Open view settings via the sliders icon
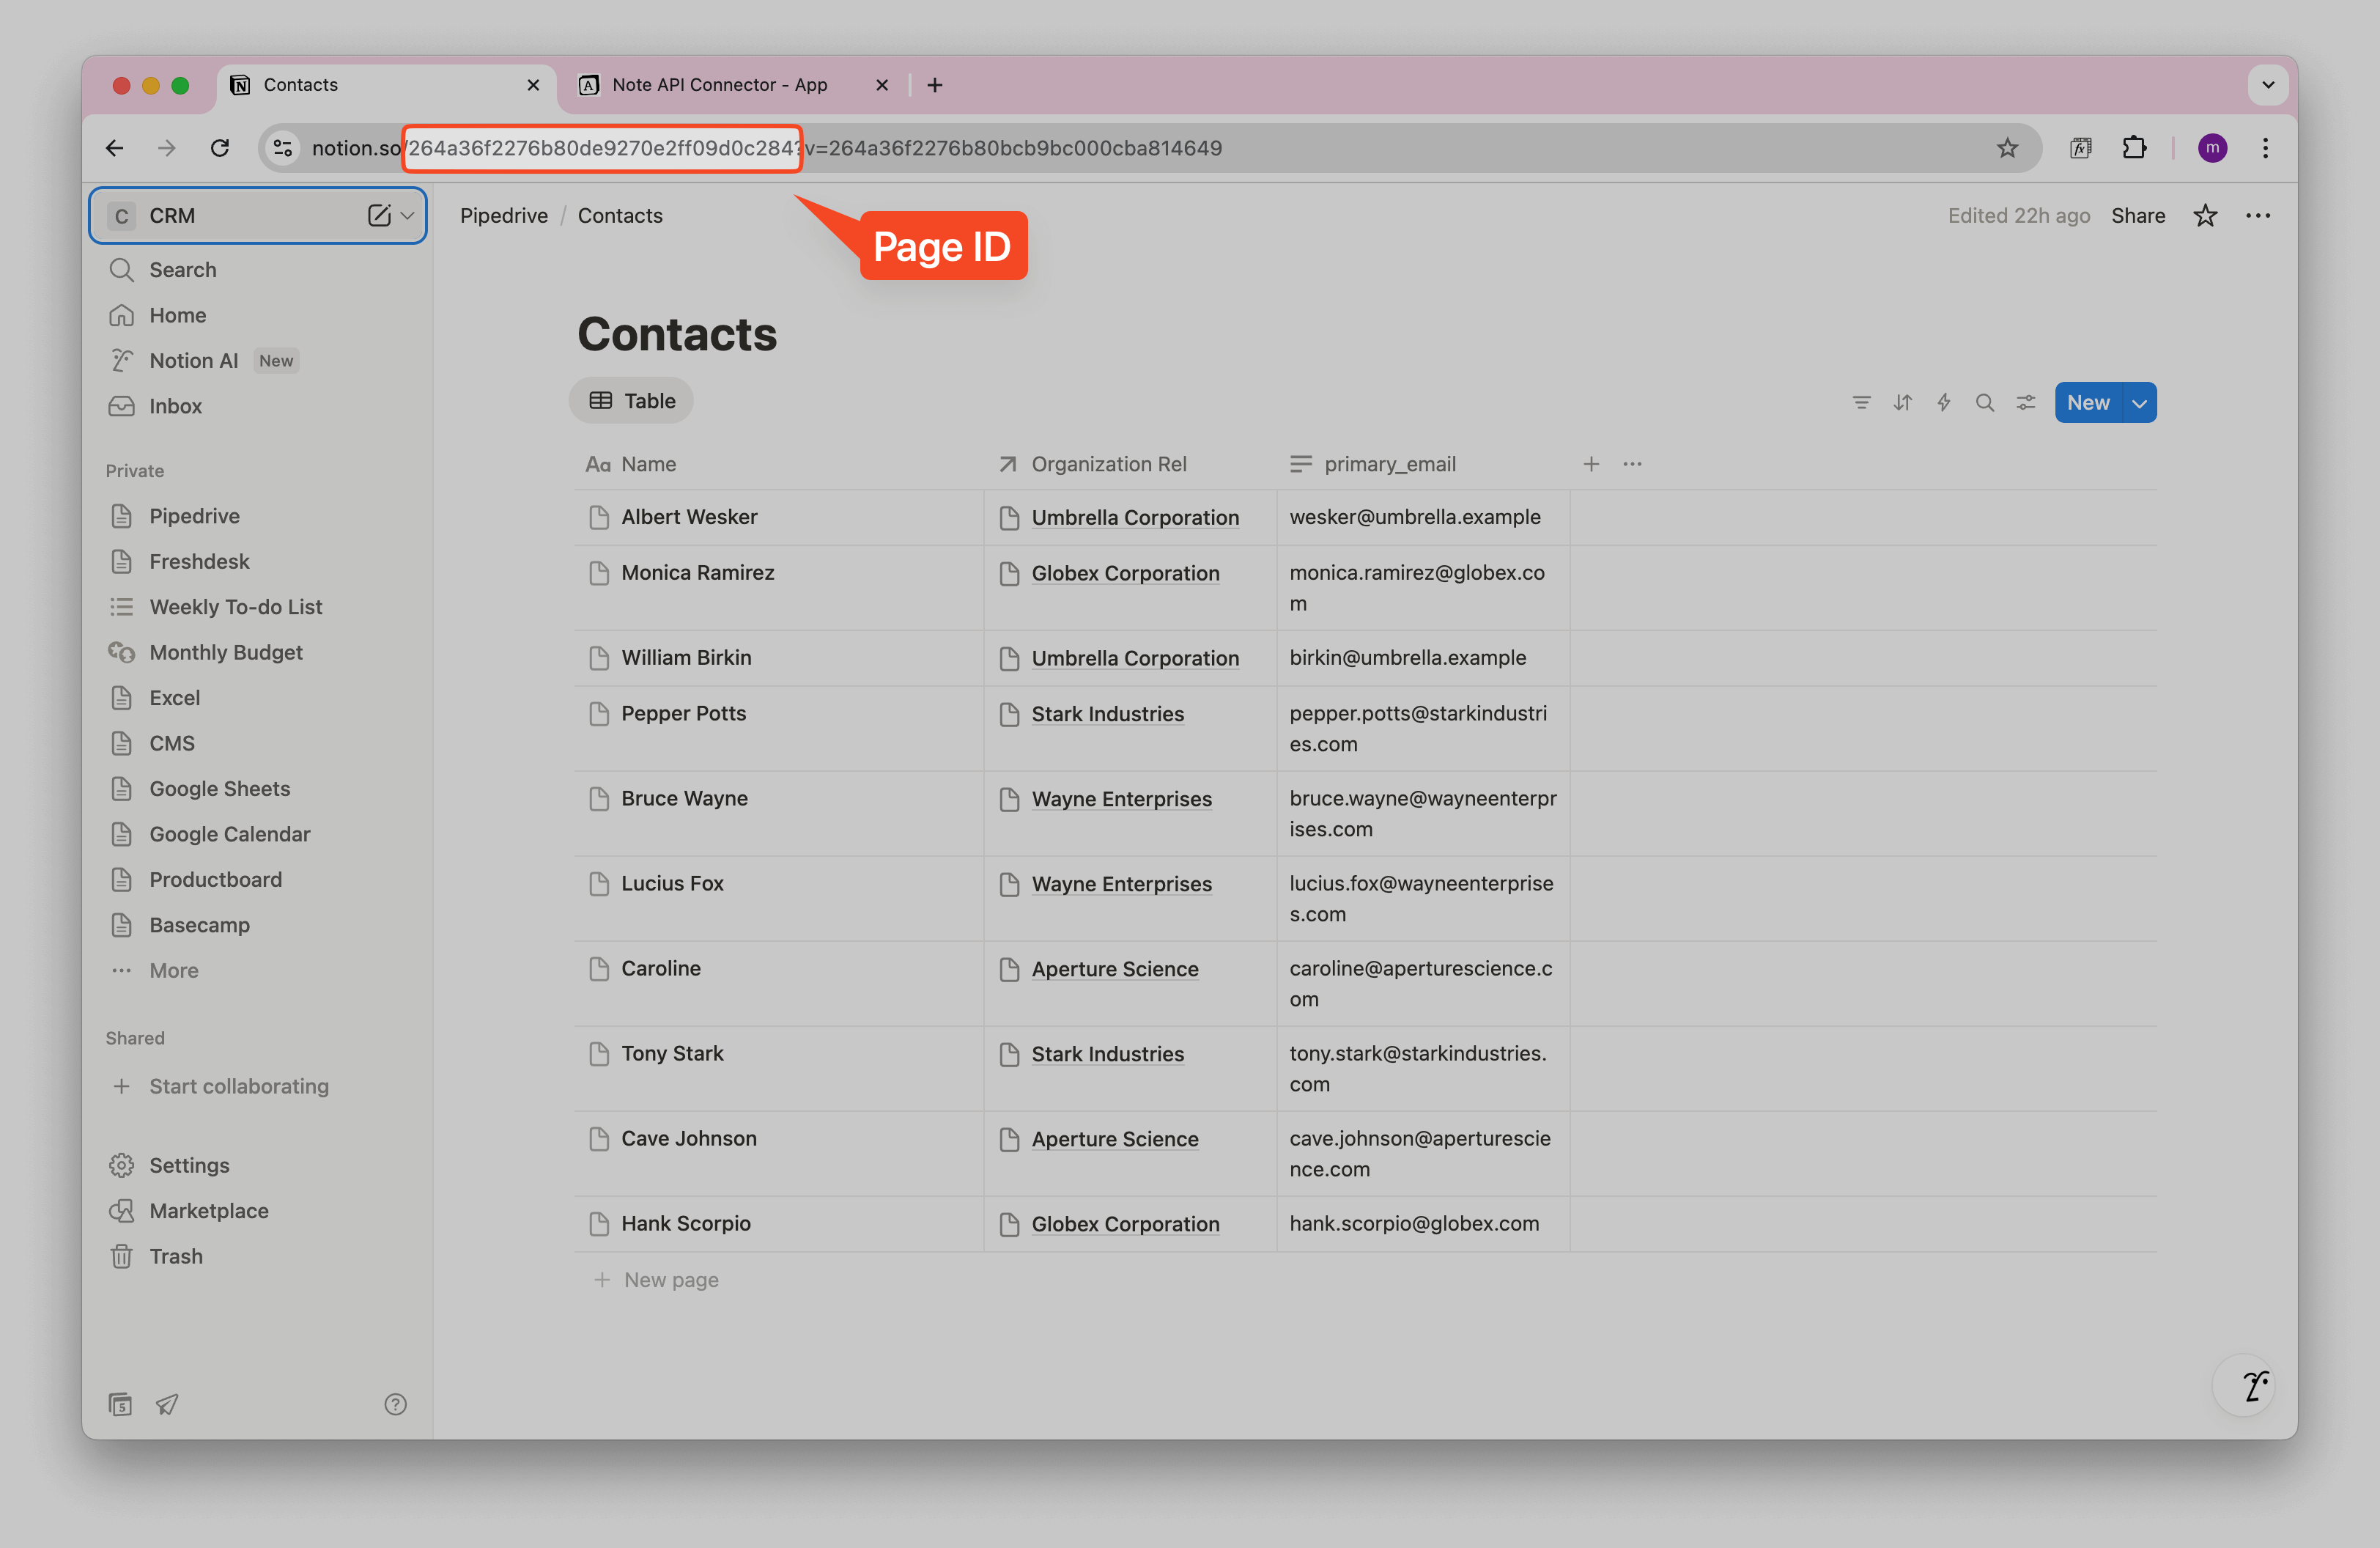 click(x=2026, y=402)
